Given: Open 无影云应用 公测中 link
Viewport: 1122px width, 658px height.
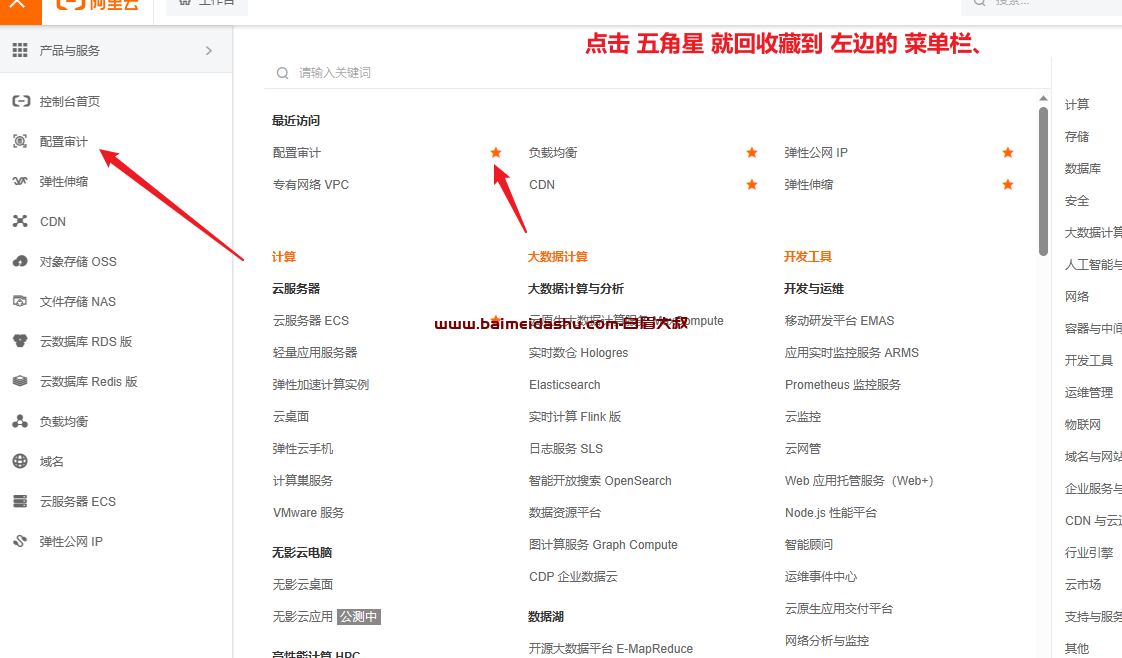Looking at the screenshot, I should coord(326,617).
